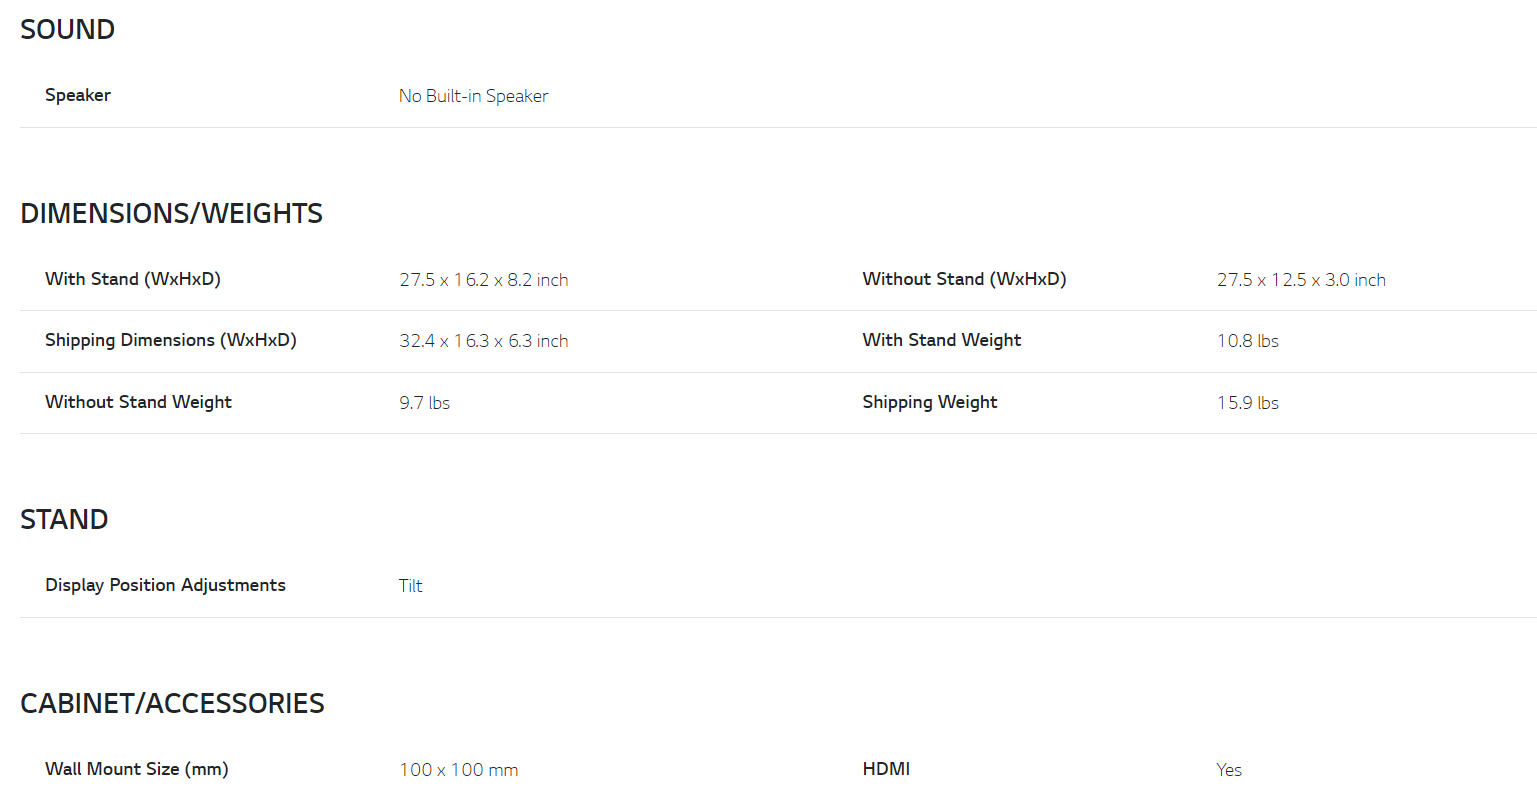This screenshot has height=790, width=1537.
Task: Click the No Built-in Speaker value
Action: tap(473, 96)
